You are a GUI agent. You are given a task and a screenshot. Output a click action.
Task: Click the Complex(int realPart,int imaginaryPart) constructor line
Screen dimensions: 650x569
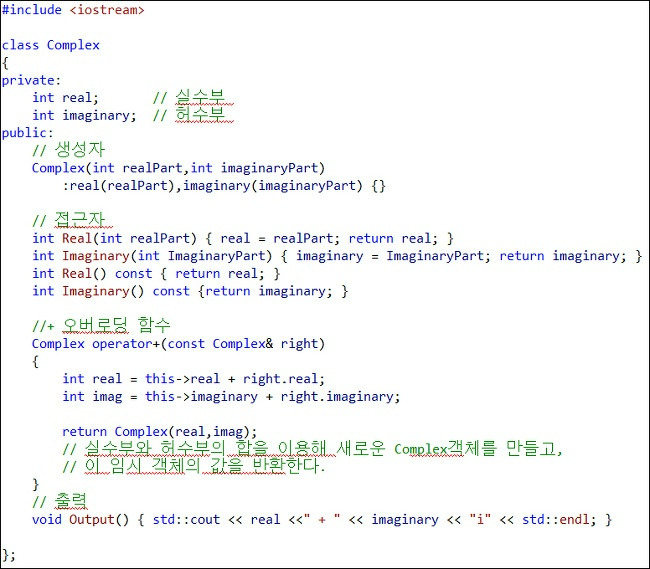click(x=178, y=168)
